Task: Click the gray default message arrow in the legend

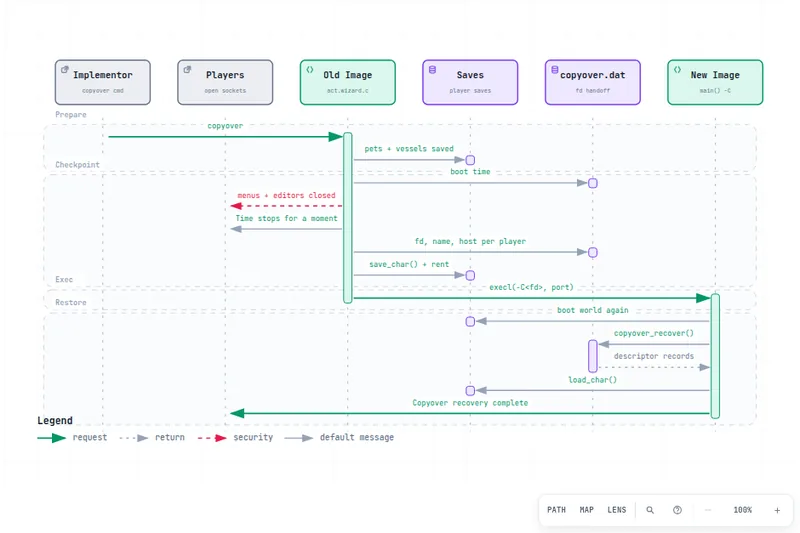Action: [298, 438]
